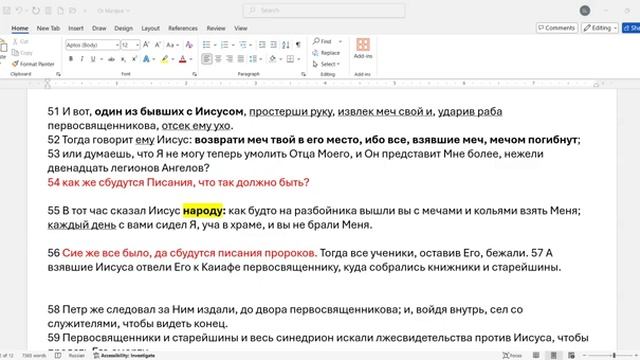Viewport: 640px width, 360px height.
Task: Apply bullet list
Action: (207, 44)
